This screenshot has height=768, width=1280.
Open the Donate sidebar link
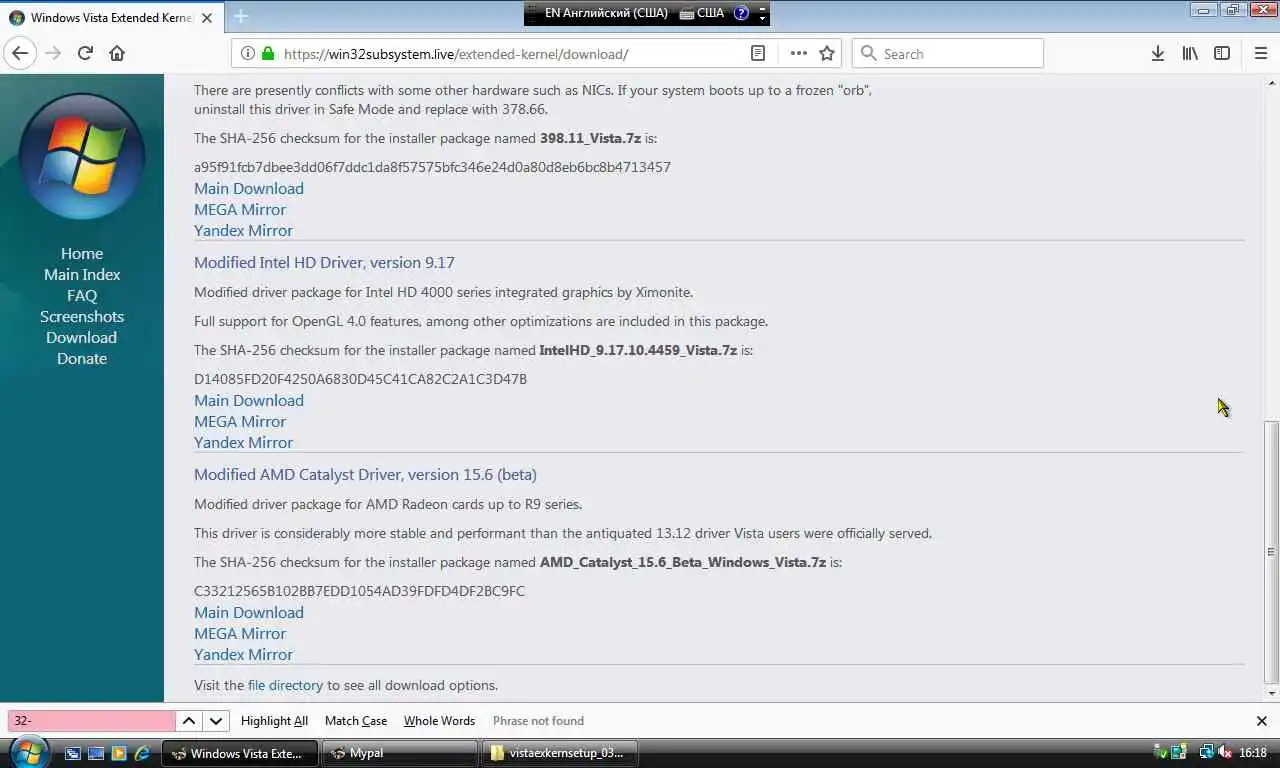[x=82, y=359]
